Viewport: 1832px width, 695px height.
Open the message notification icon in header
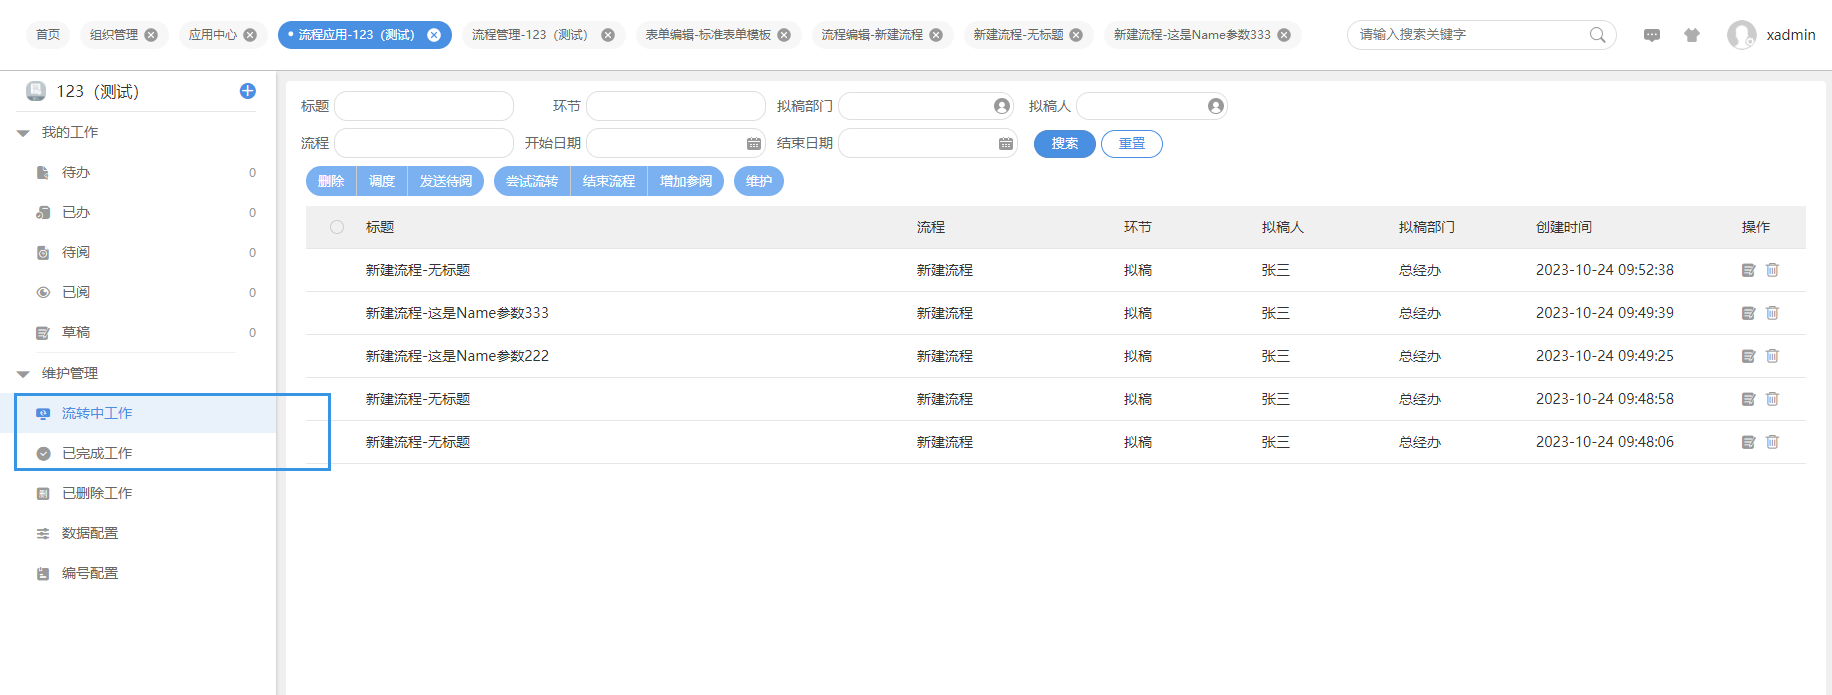pyautogui.click(x=1652, y=35)
